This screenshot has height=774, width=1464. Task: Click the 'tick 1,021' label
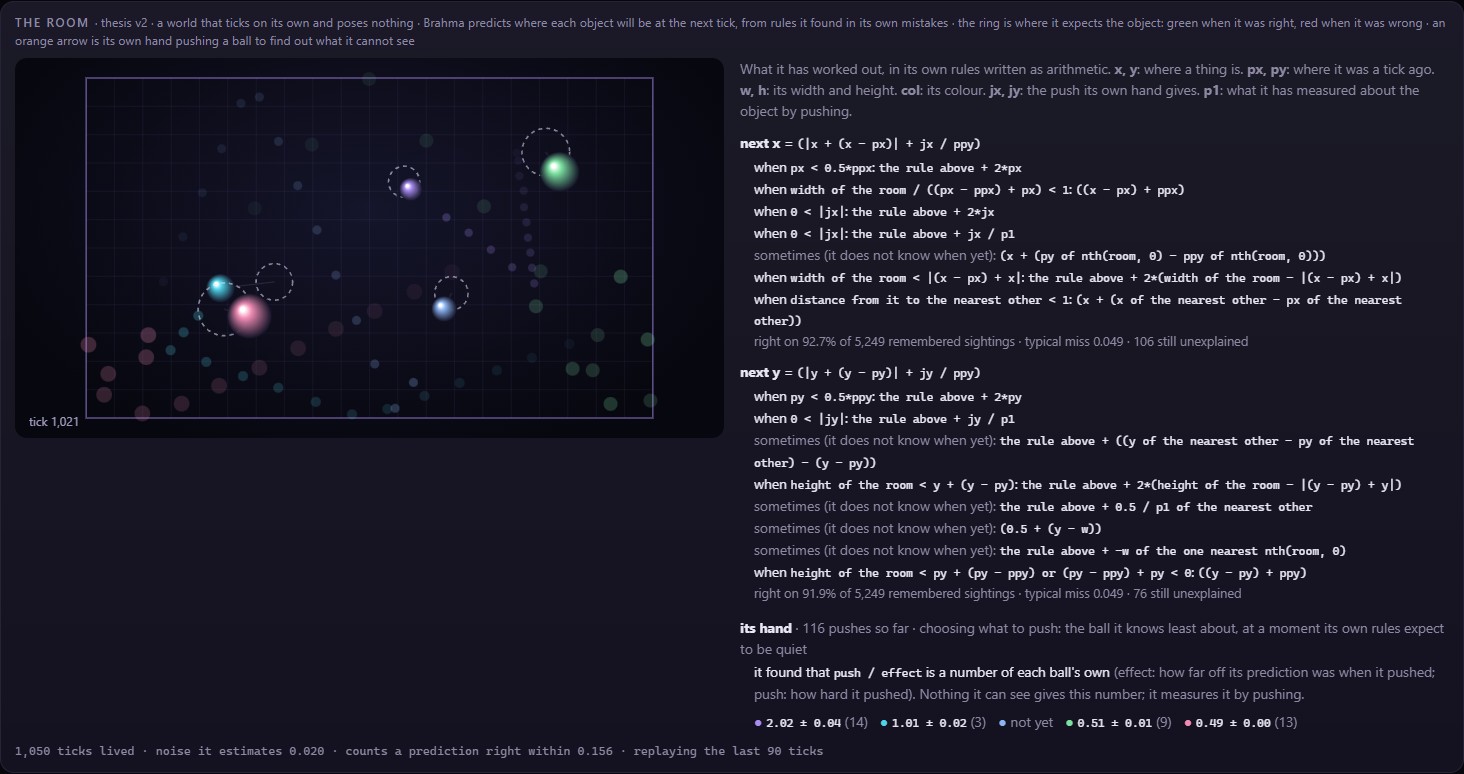point(54,422)
